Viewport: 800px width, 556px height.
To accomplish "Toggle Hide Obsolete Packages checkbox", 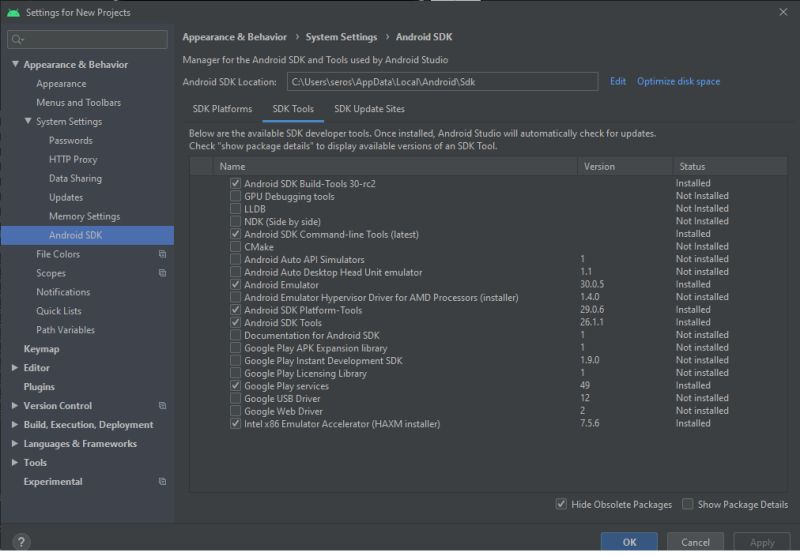I will coord(561,504).
